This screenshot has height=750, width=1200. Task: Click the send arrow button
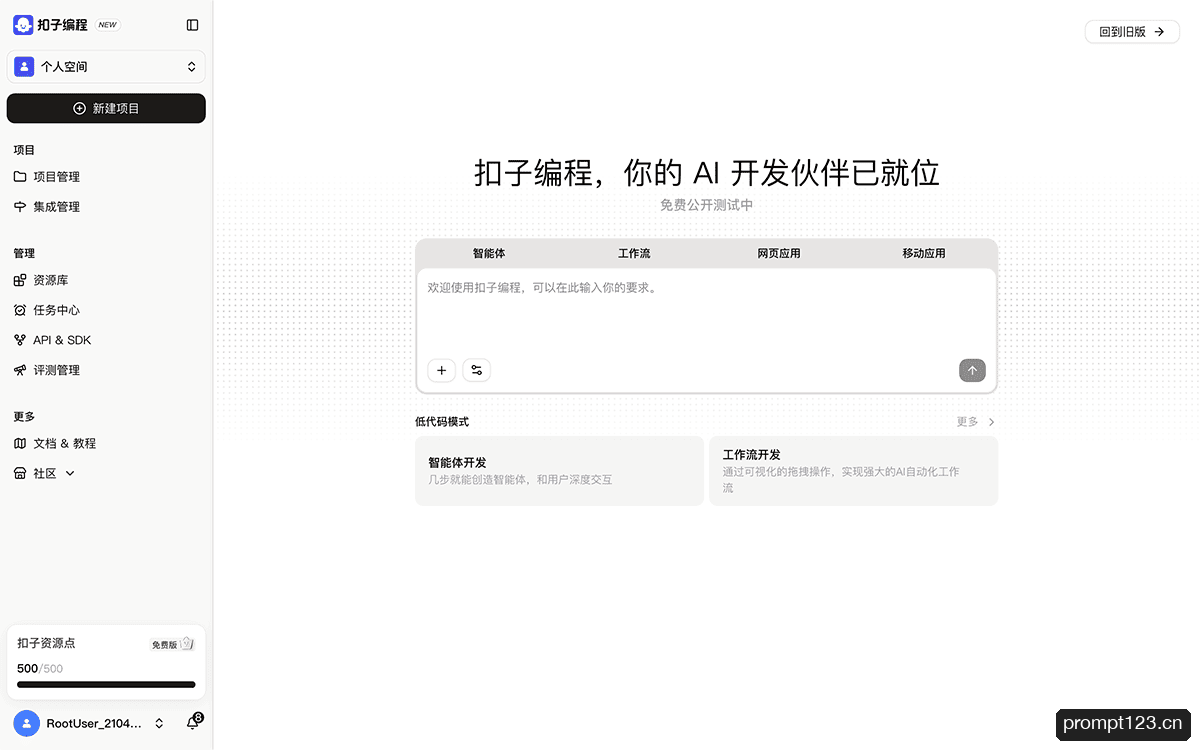pos(972,370)
